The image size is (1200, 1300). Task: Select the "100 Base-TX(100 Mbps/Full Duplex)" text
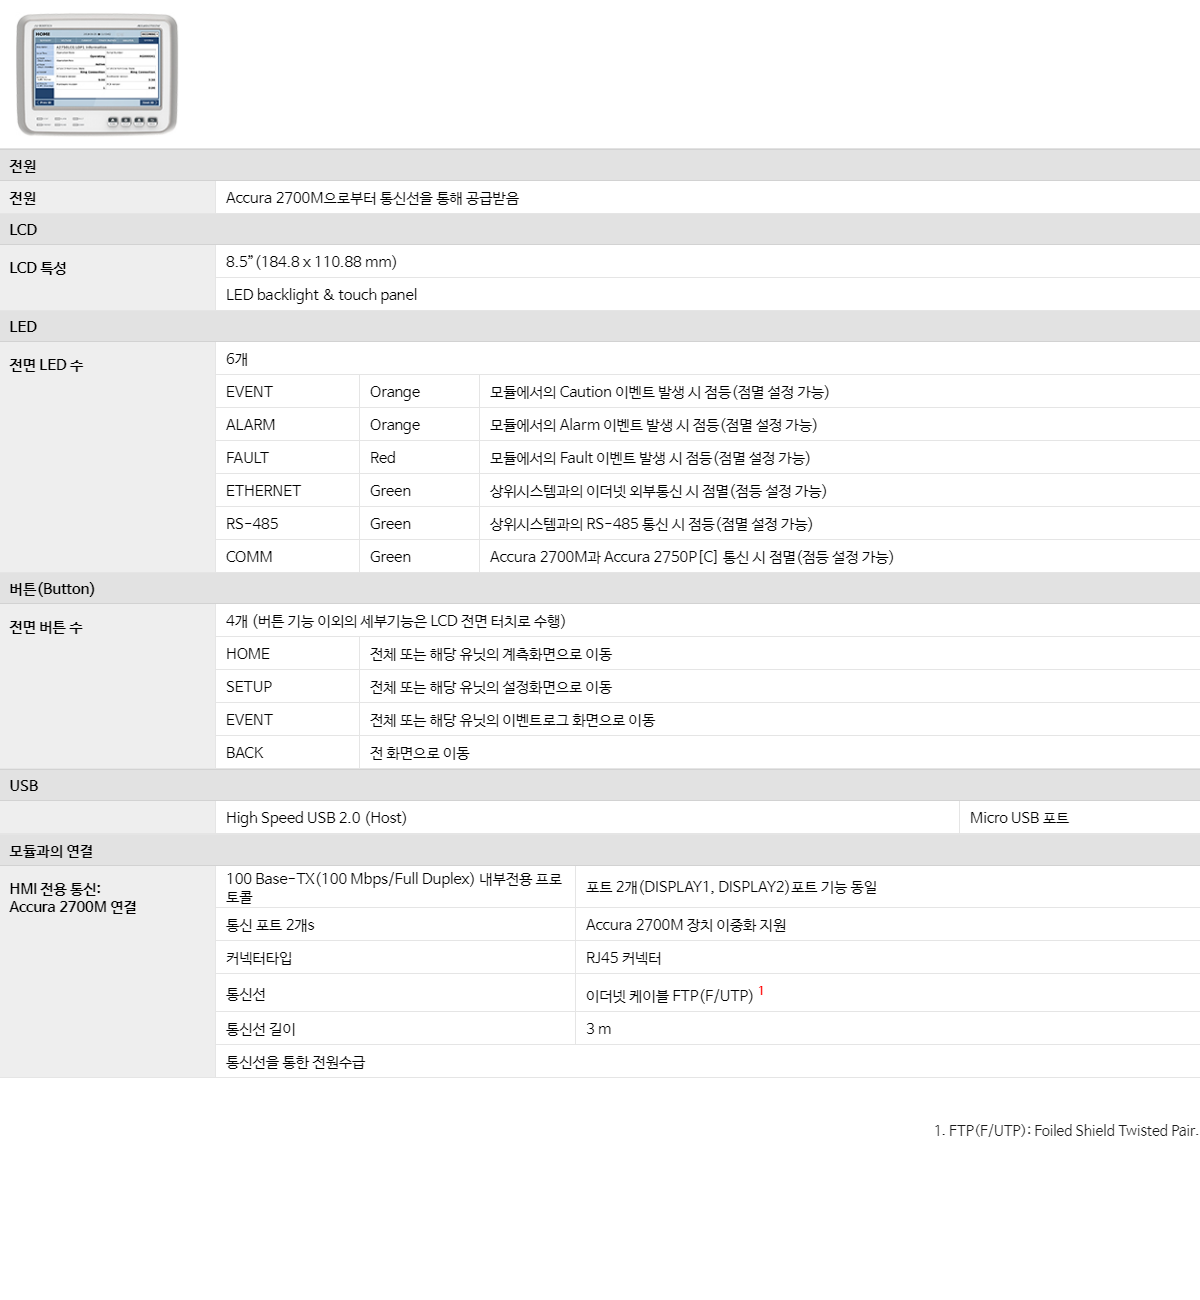[x=350, y=879]
